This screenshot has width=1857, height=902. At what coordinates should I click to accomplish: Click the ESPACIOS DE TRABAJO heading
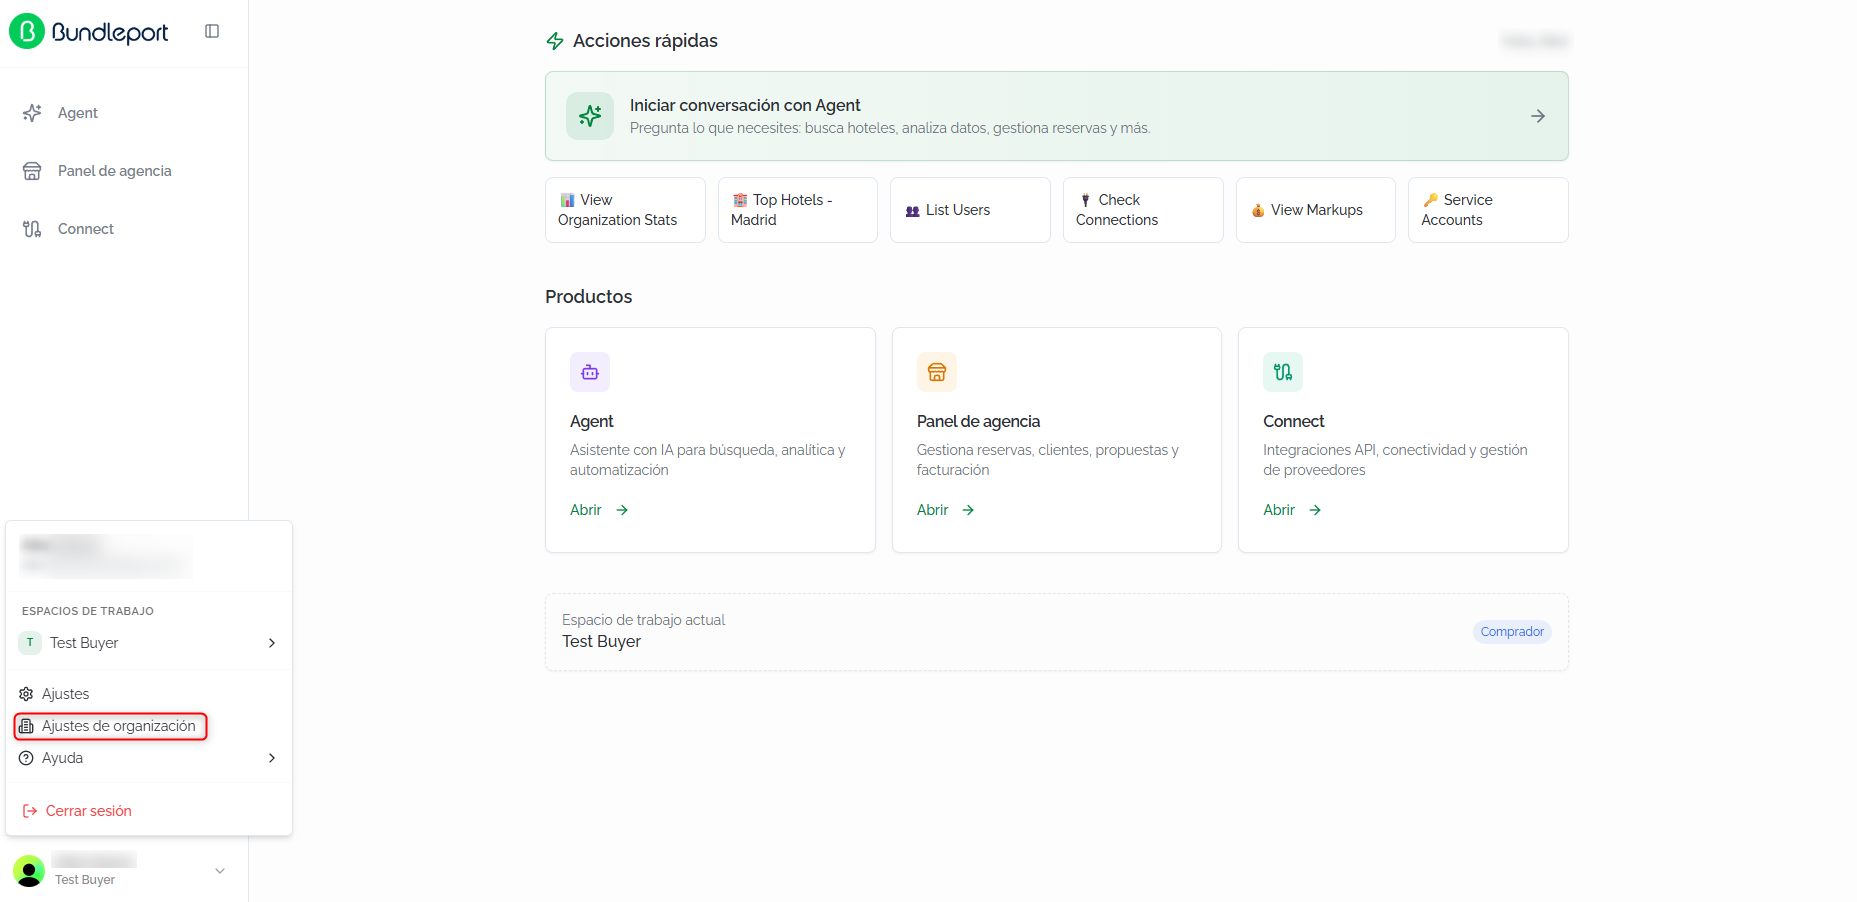(88, 611)
